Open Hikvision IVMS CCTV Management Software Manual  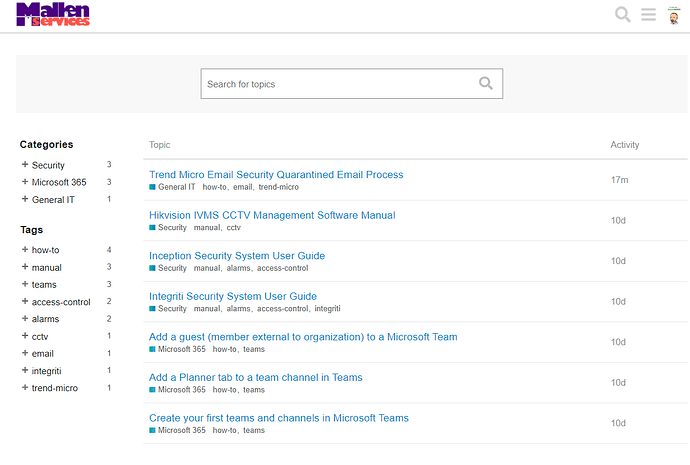coord(272,215)
